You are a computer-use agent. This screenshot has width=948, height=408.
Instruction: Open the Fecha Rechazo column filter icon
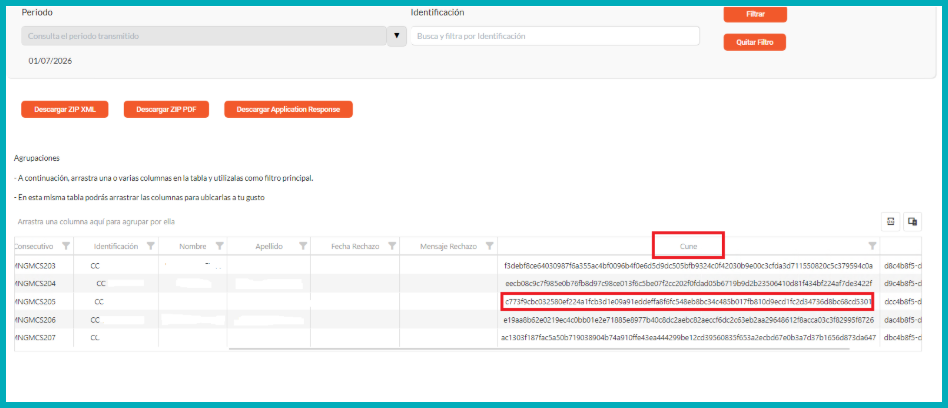(x=392, y=246)
